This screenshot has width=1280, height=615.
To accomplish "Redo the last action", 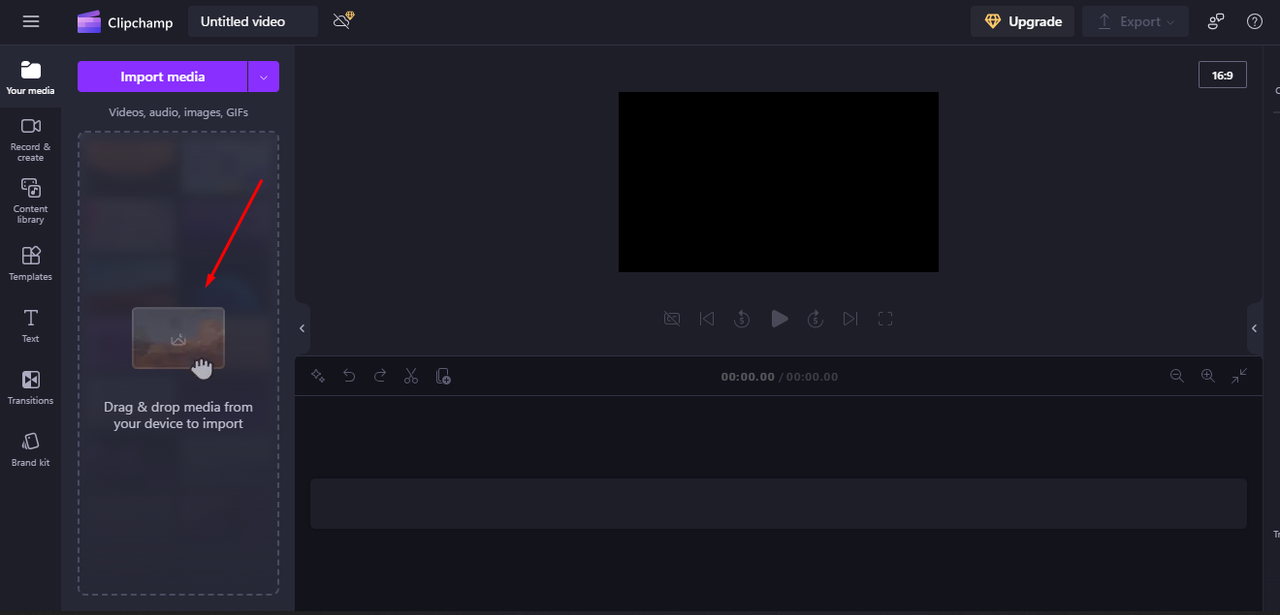I will coord(380,376).
